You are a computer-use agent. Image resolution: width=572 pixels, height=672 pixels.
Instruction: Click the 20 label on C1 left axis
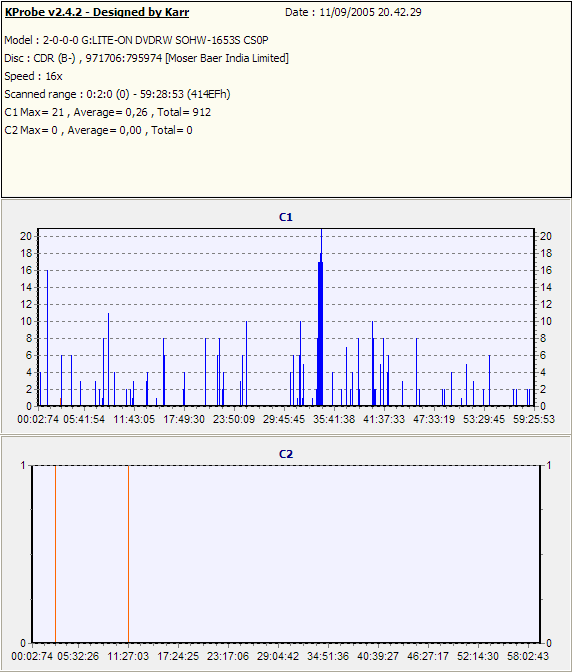(26, 236)
